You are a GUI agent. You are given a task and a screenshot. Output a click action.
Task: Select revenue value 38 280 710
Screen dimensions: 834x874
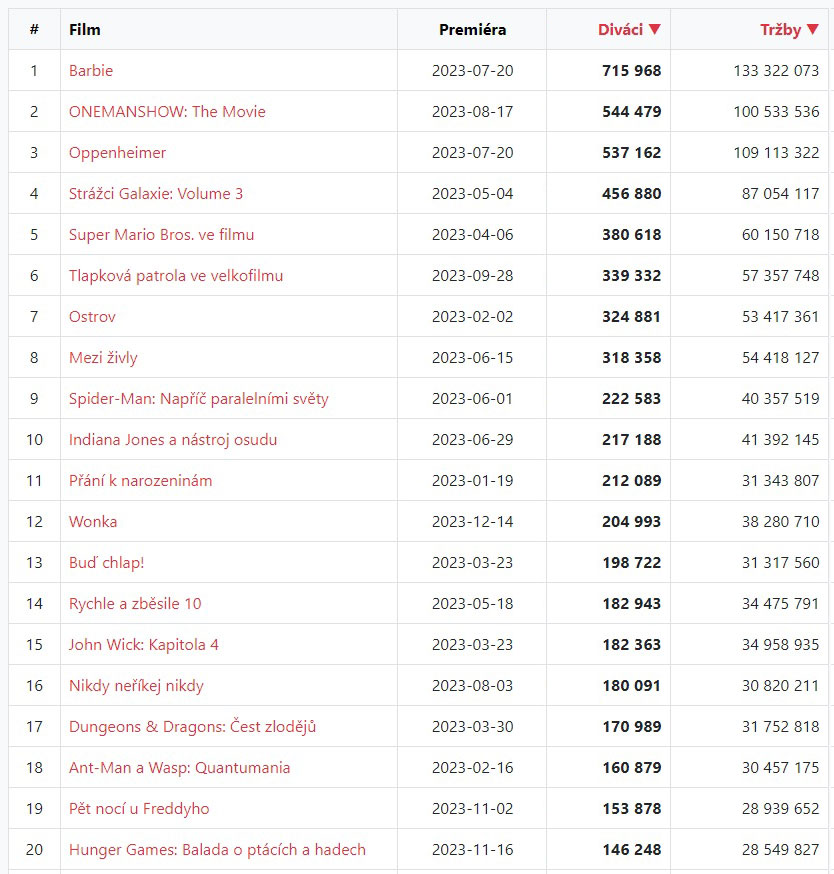click(780, 522)
